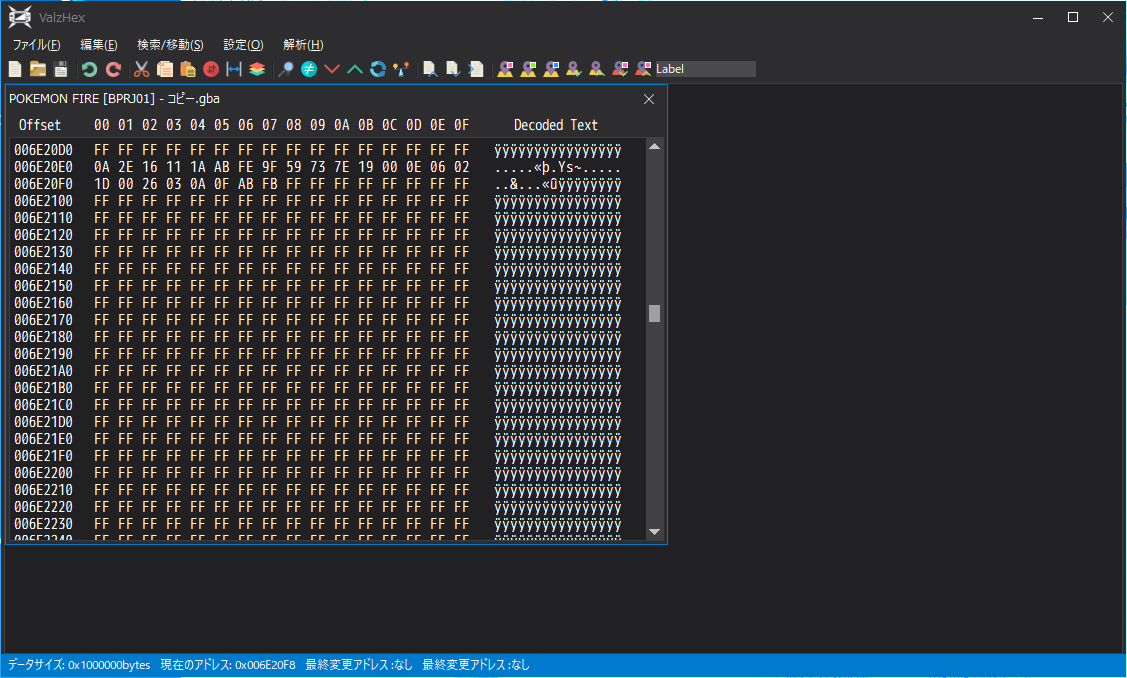This screenshot has height=678, width=1127.
Task: Click the yellow-base marker with down chevron
Action: click(574, 69)
